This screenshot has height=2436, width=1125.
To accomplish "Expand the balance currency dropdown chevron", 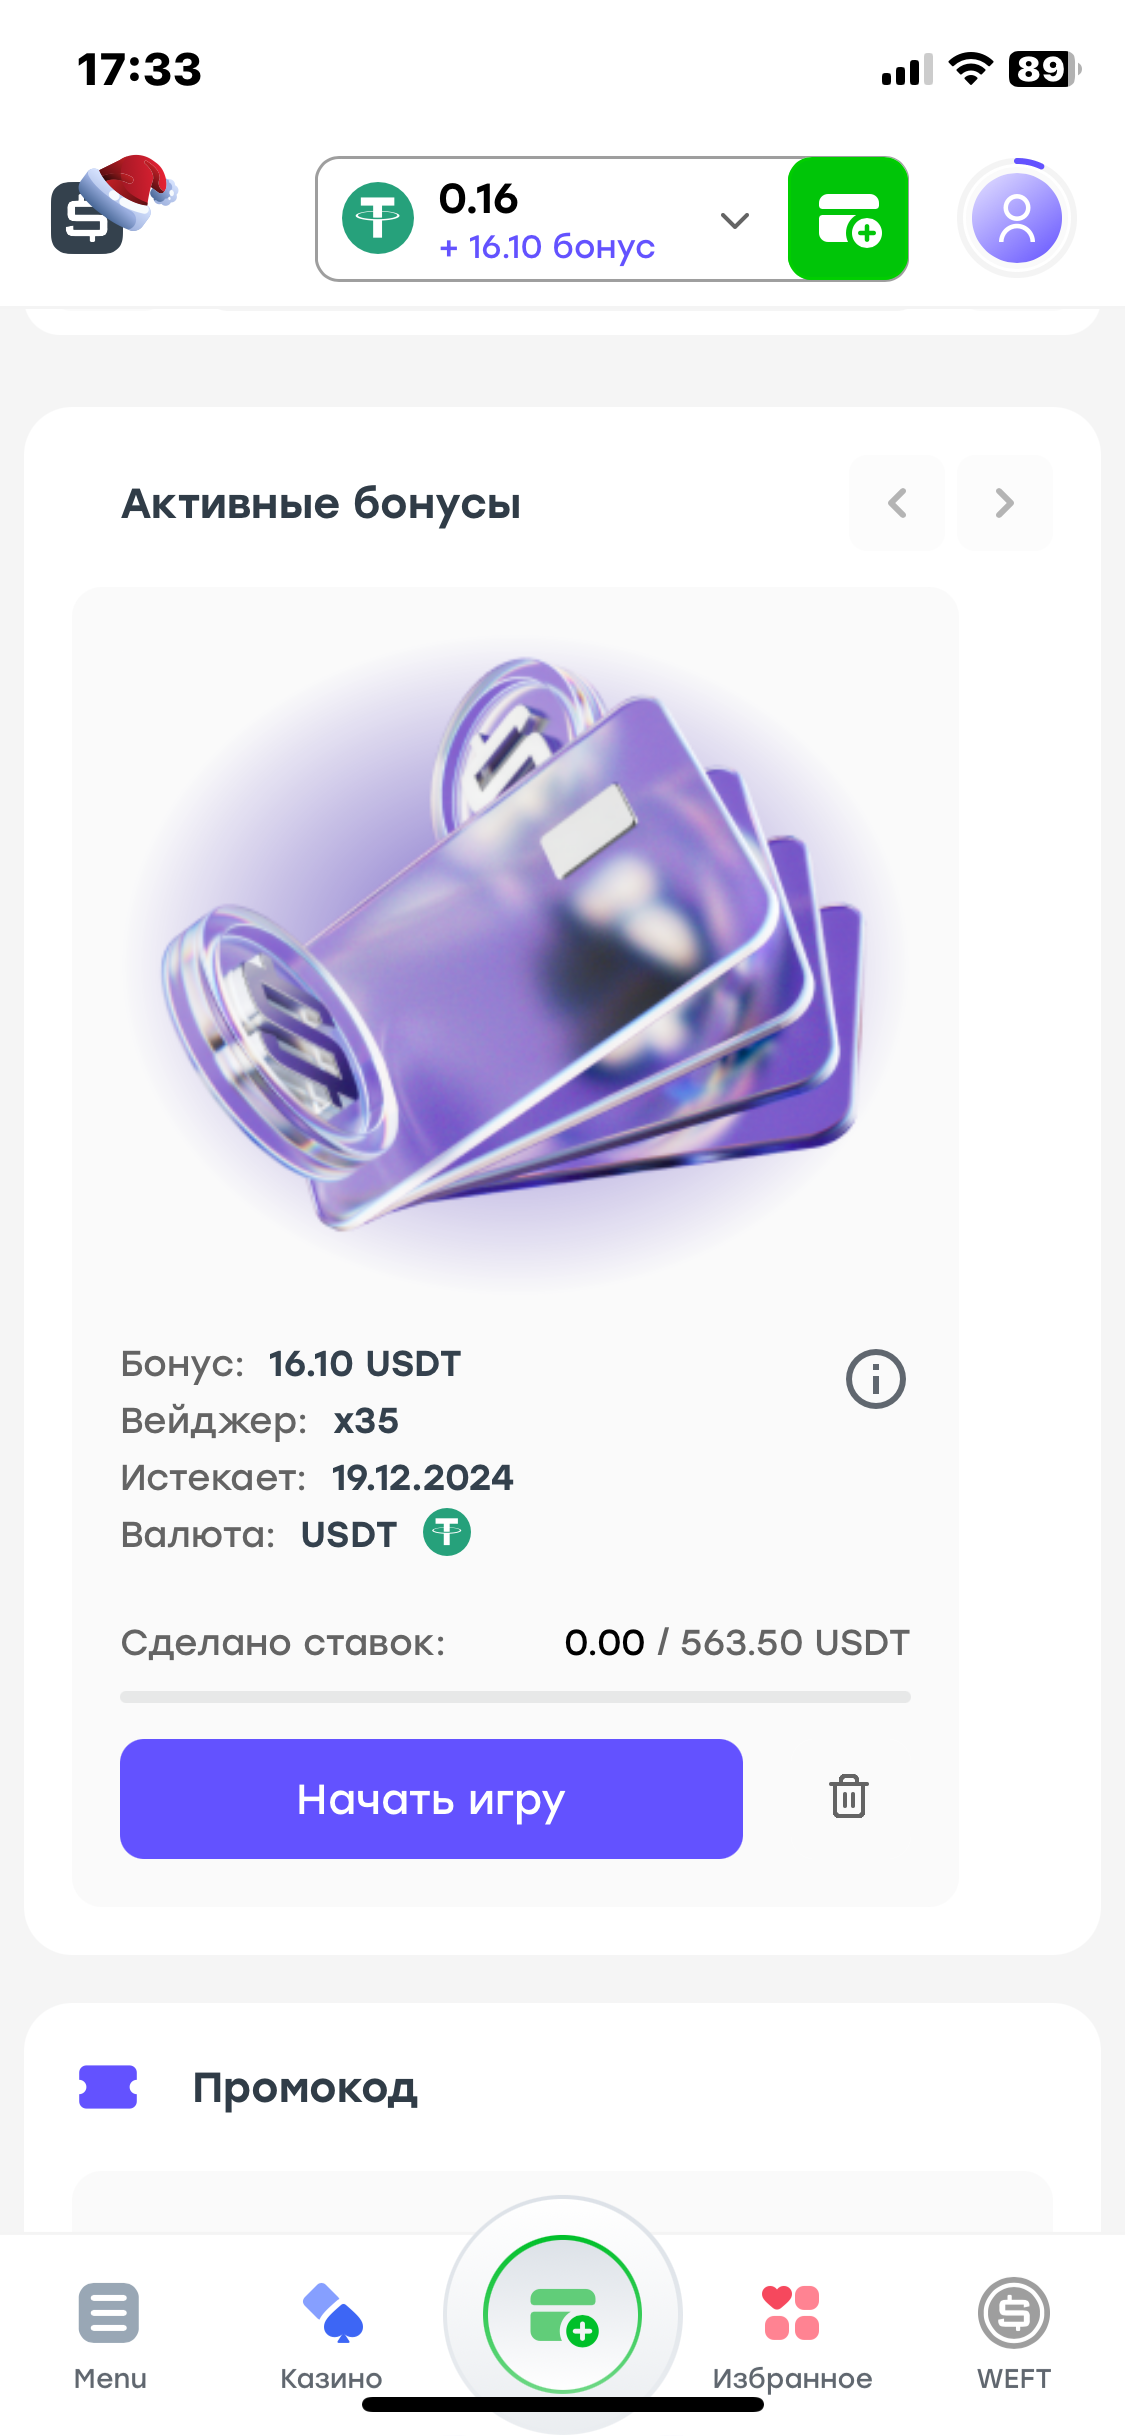I will click(735, 220).
